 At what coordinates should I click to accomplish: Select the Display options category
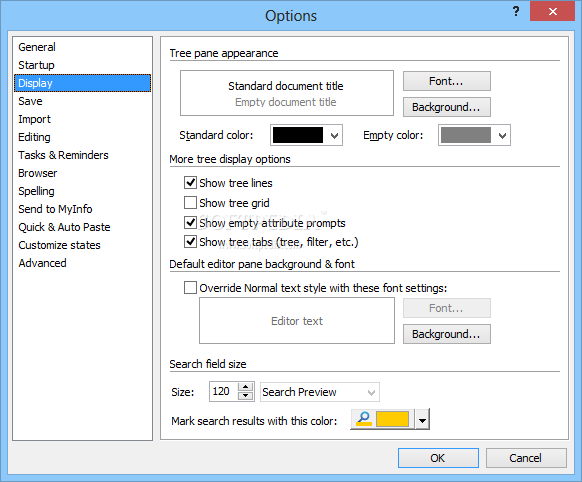point(82,83)
